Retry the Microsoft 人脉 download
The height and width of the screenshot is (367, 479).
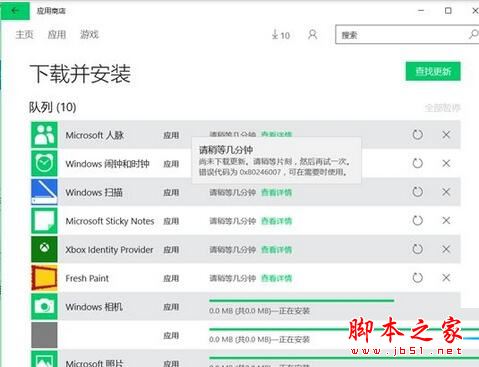417,135
